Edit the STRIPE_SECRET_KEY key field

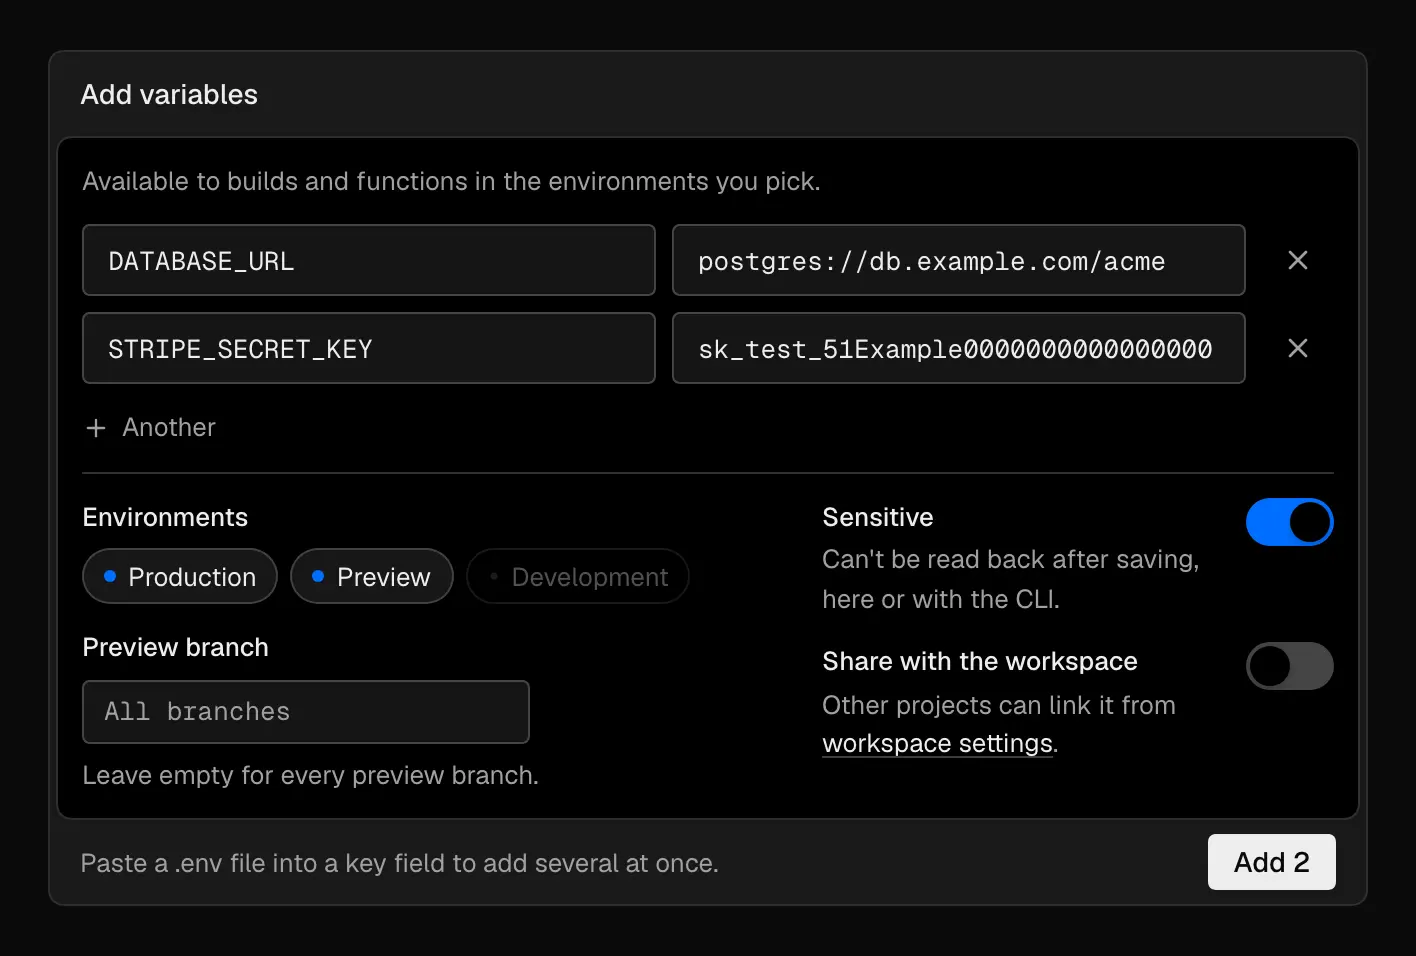(x=369, y=348)
